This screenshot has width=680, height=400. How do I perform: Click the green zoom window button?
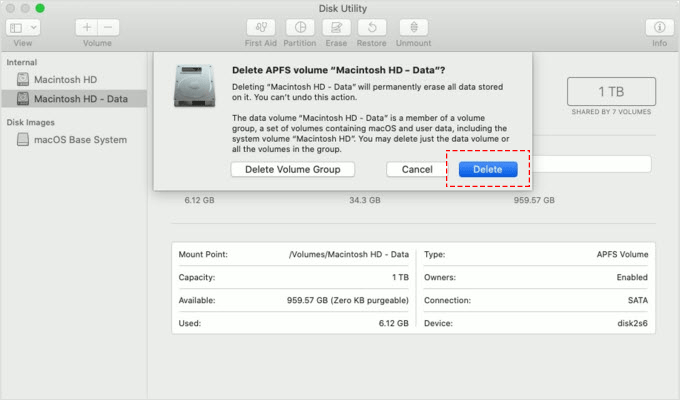40,8
